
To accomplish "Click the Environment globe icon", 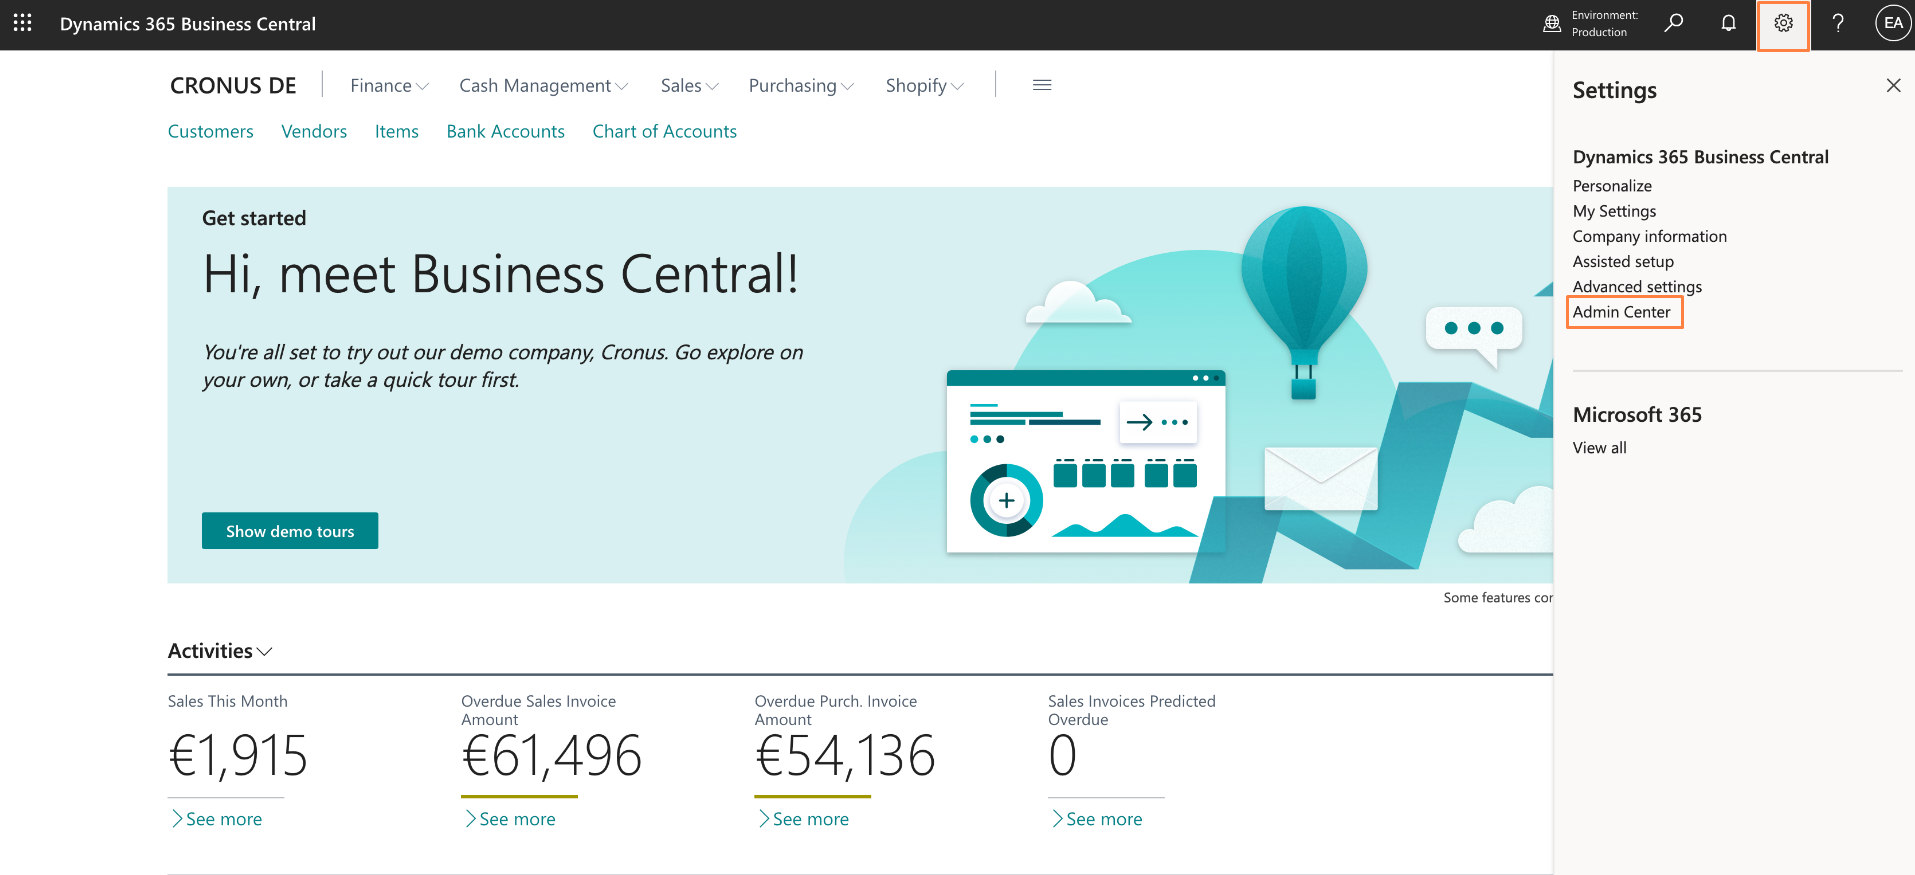I will [1552, 24].
